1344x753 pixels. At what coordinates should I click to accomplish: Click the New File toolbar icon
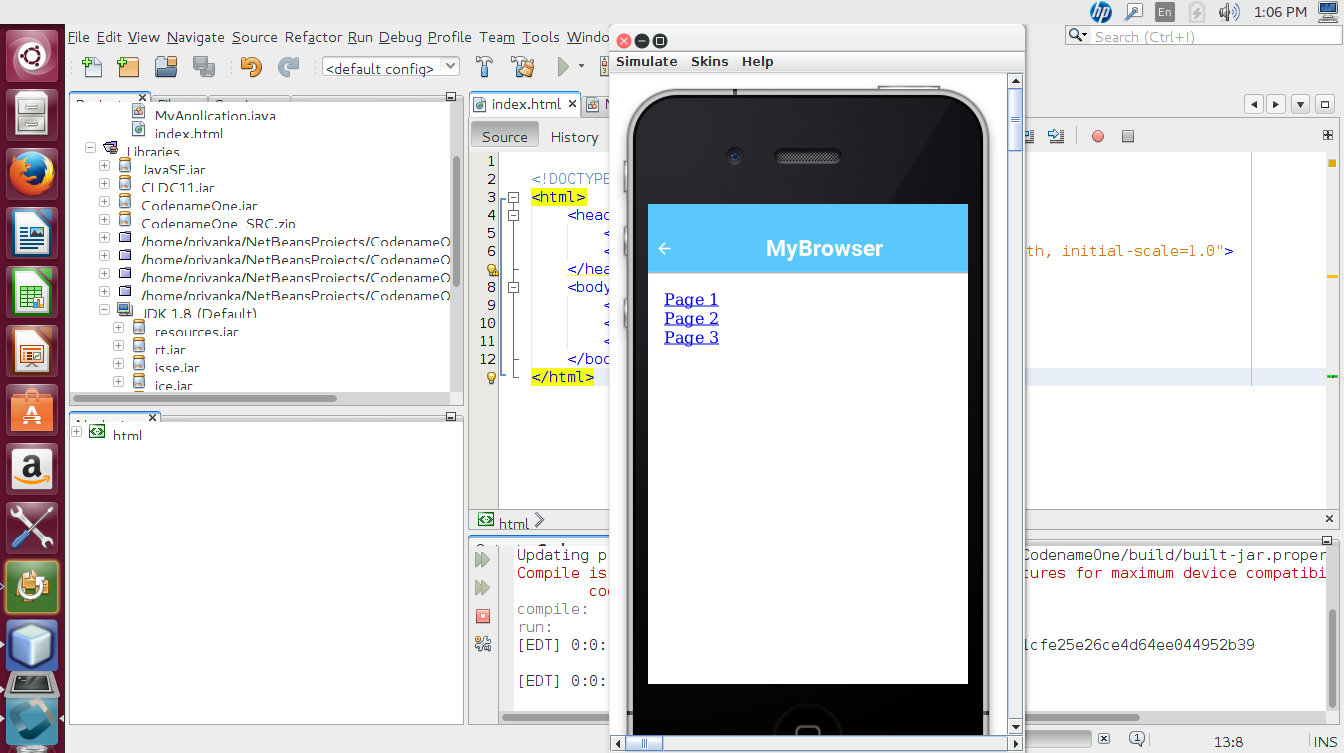point(92,67)
